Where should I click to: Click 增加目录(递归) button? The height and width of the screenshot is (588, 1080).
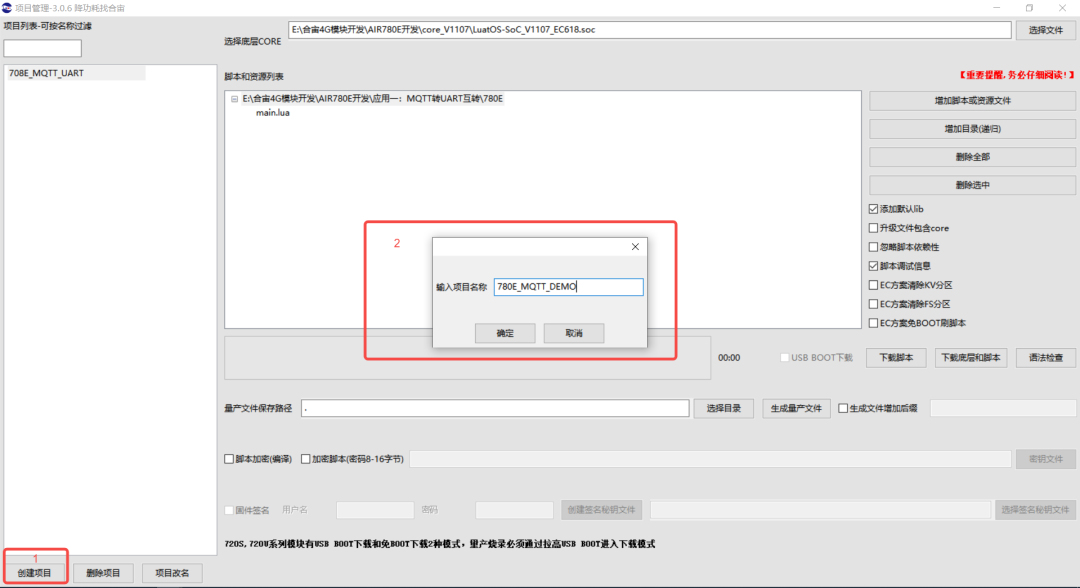[972, 129]
